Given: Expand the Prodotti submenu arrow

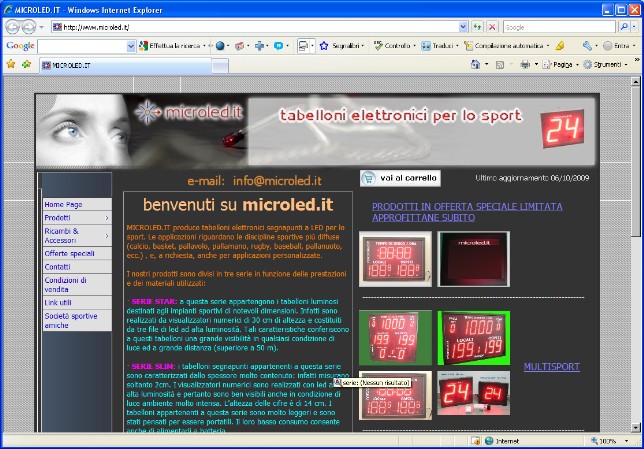Looking at the screenshot, I should tap(107, 218).
